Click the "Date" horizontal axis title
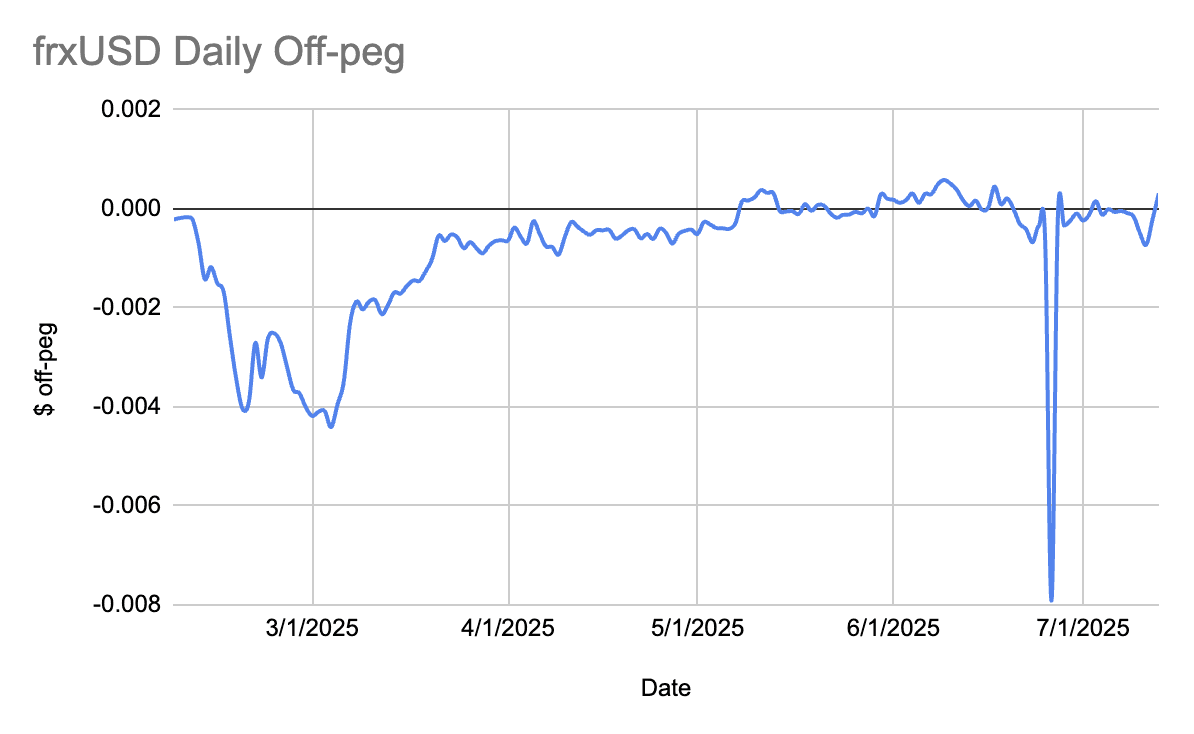The image size is (1194, 734). [x=665, y=688]
